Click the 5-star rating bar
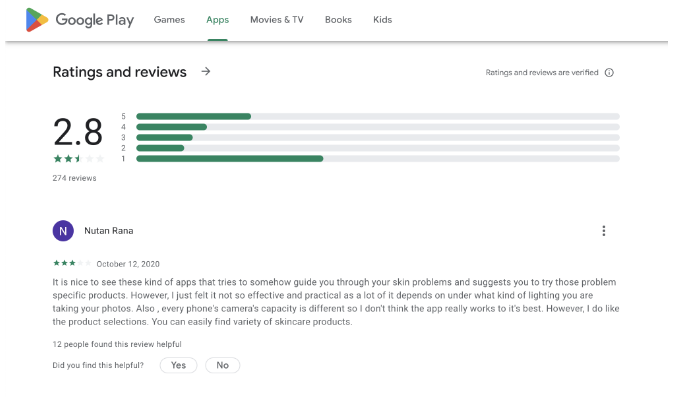673x397 pixels. tap(378, 116)
